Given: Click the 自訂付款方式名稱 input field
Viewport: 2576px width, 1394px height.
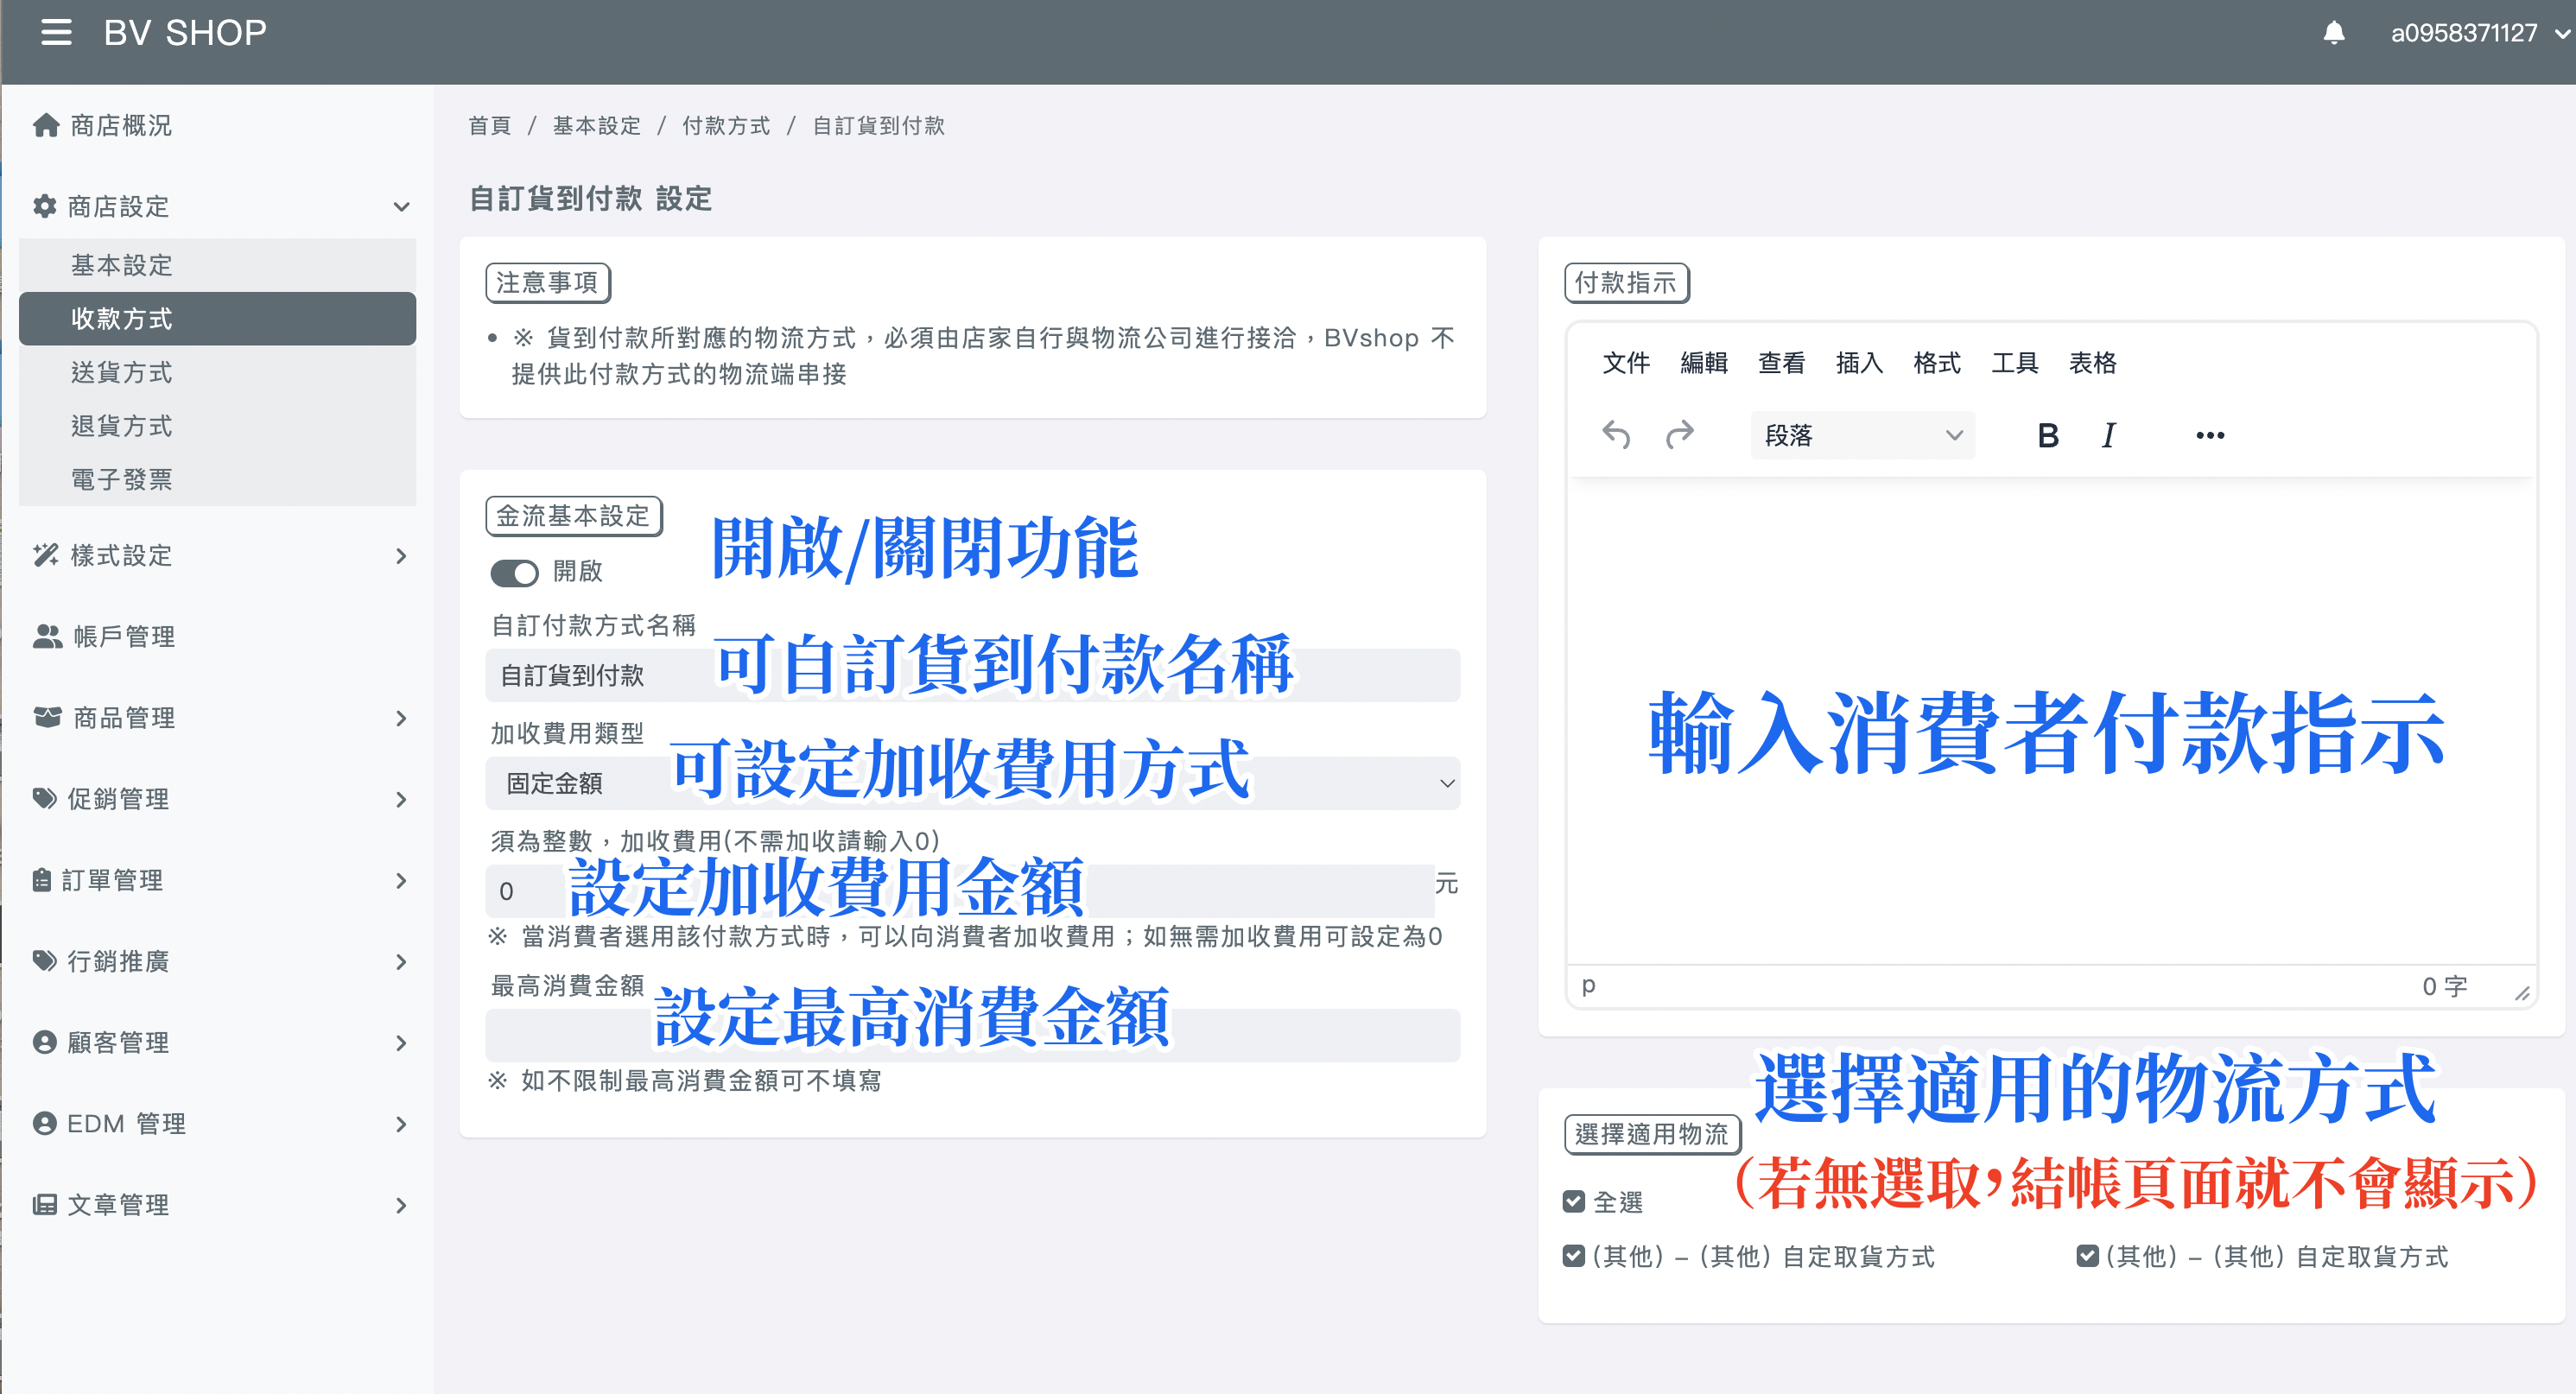Looking at the screenshot, I should tap(973, 675).
